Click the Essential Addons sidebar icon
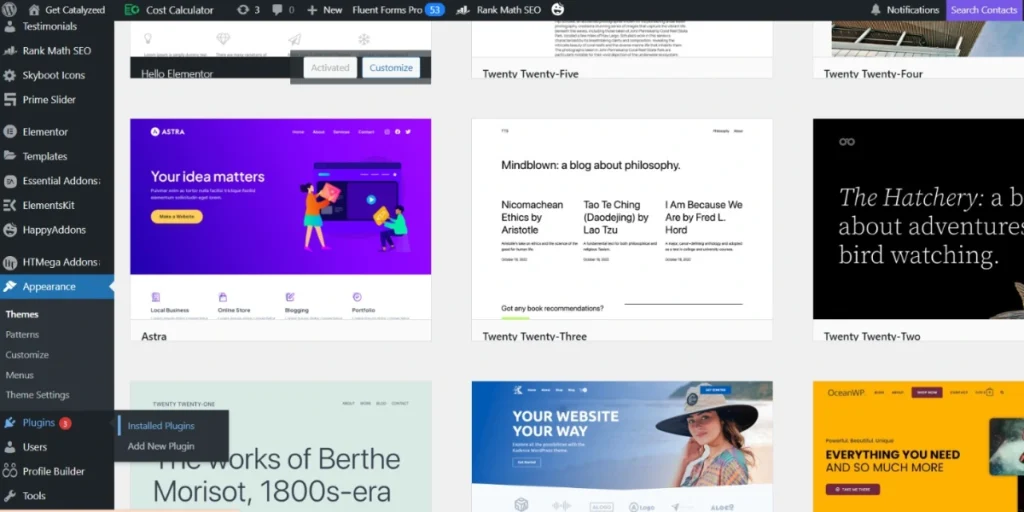Viewport: 1024px width, 512px height. 9,181
